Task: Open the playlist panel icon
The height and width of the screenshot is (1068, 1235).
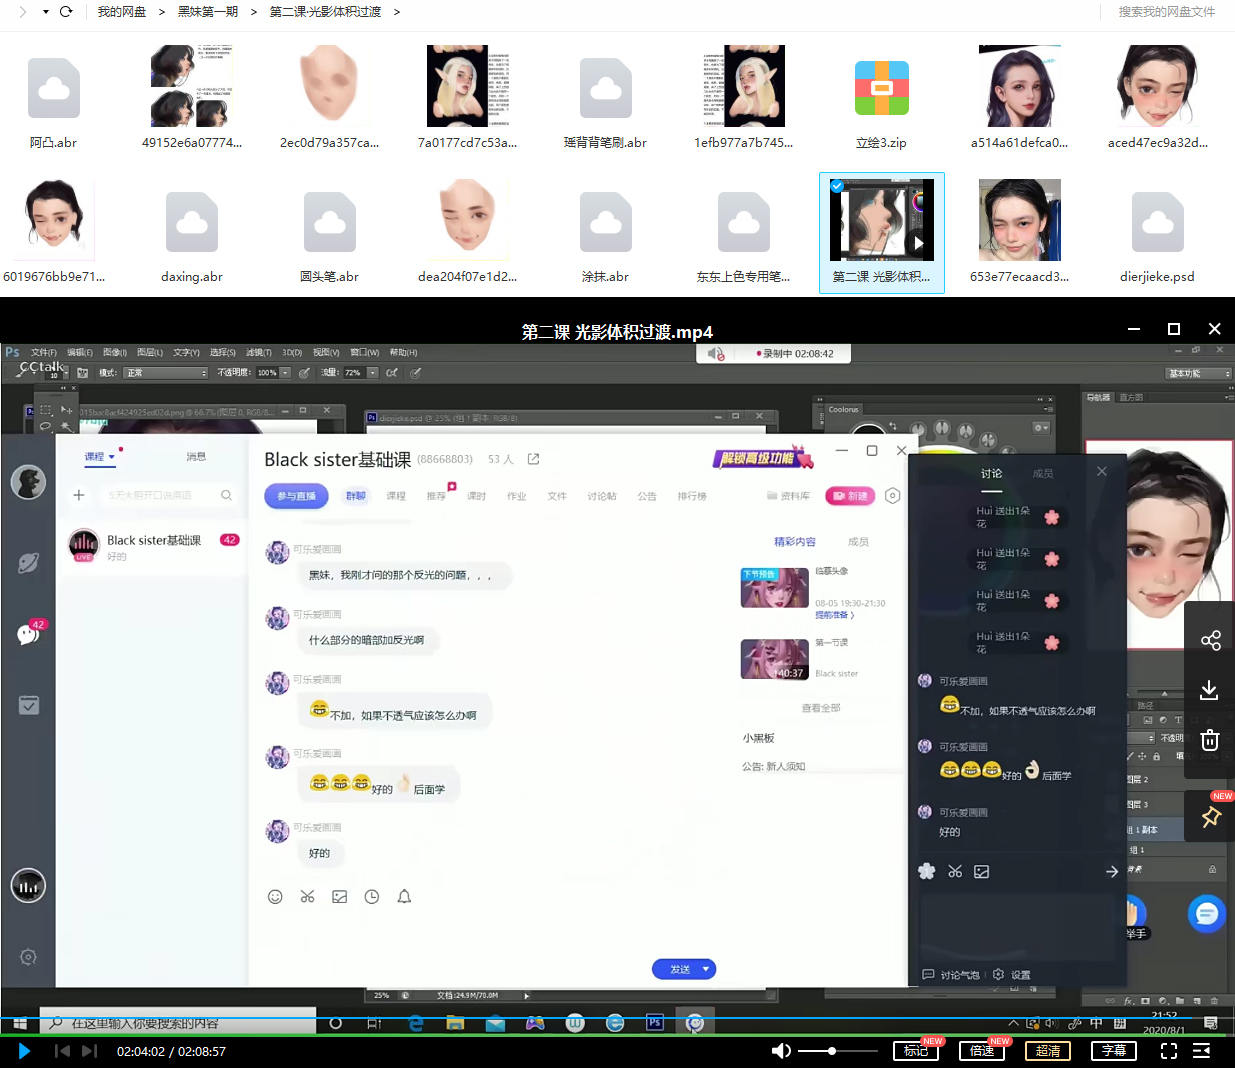Action: [1202, 1051]
